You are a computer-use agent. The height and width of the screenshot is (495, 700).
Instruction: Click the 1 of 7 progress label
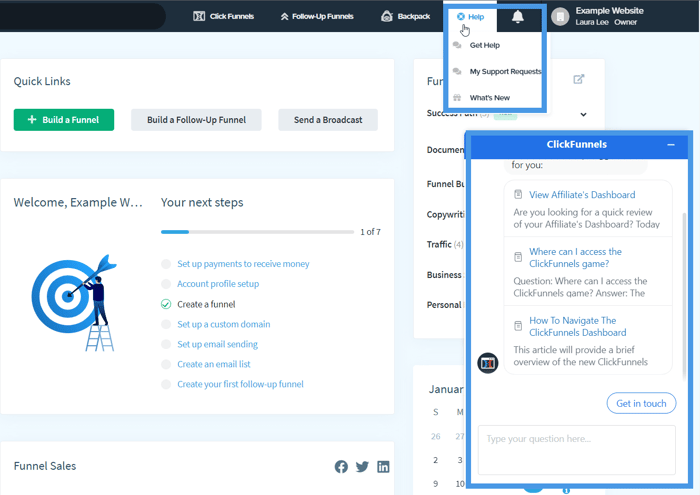370,232
